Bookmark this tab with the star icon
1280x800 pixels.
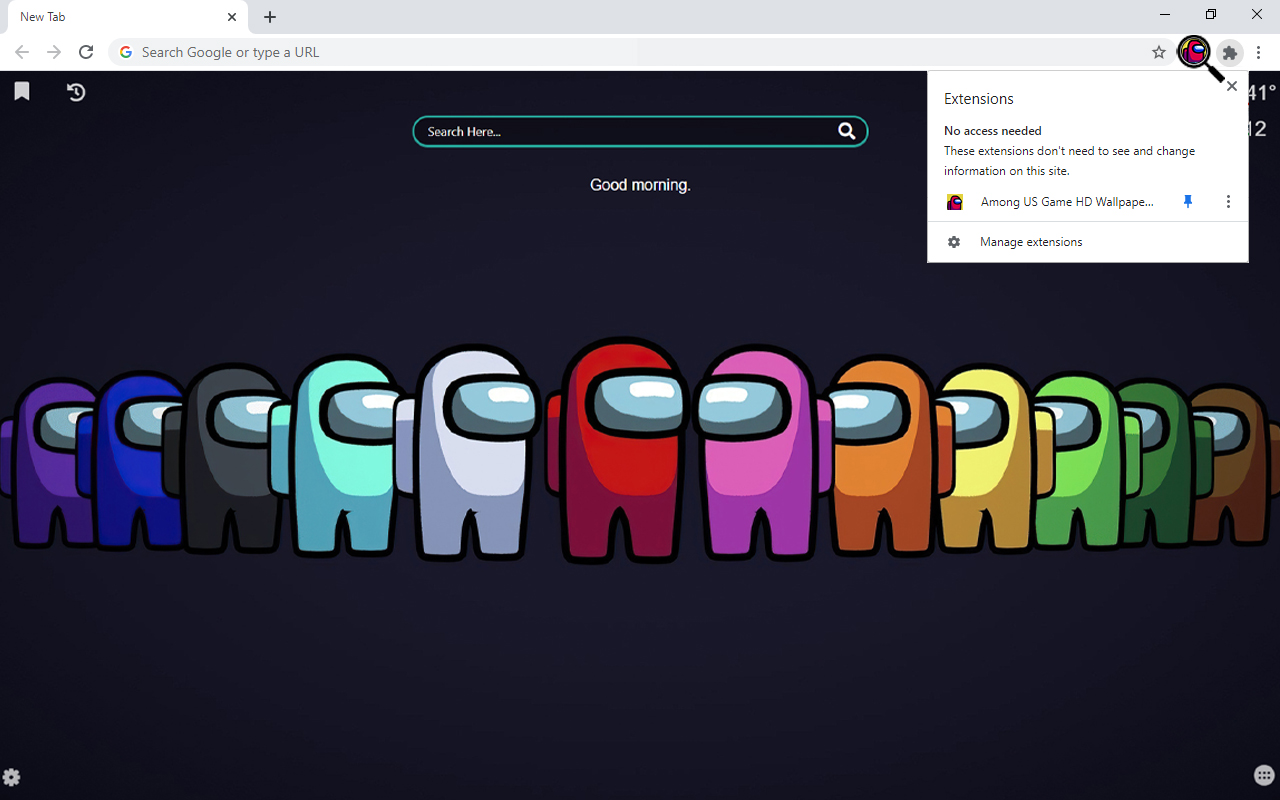pos(1159,52)
